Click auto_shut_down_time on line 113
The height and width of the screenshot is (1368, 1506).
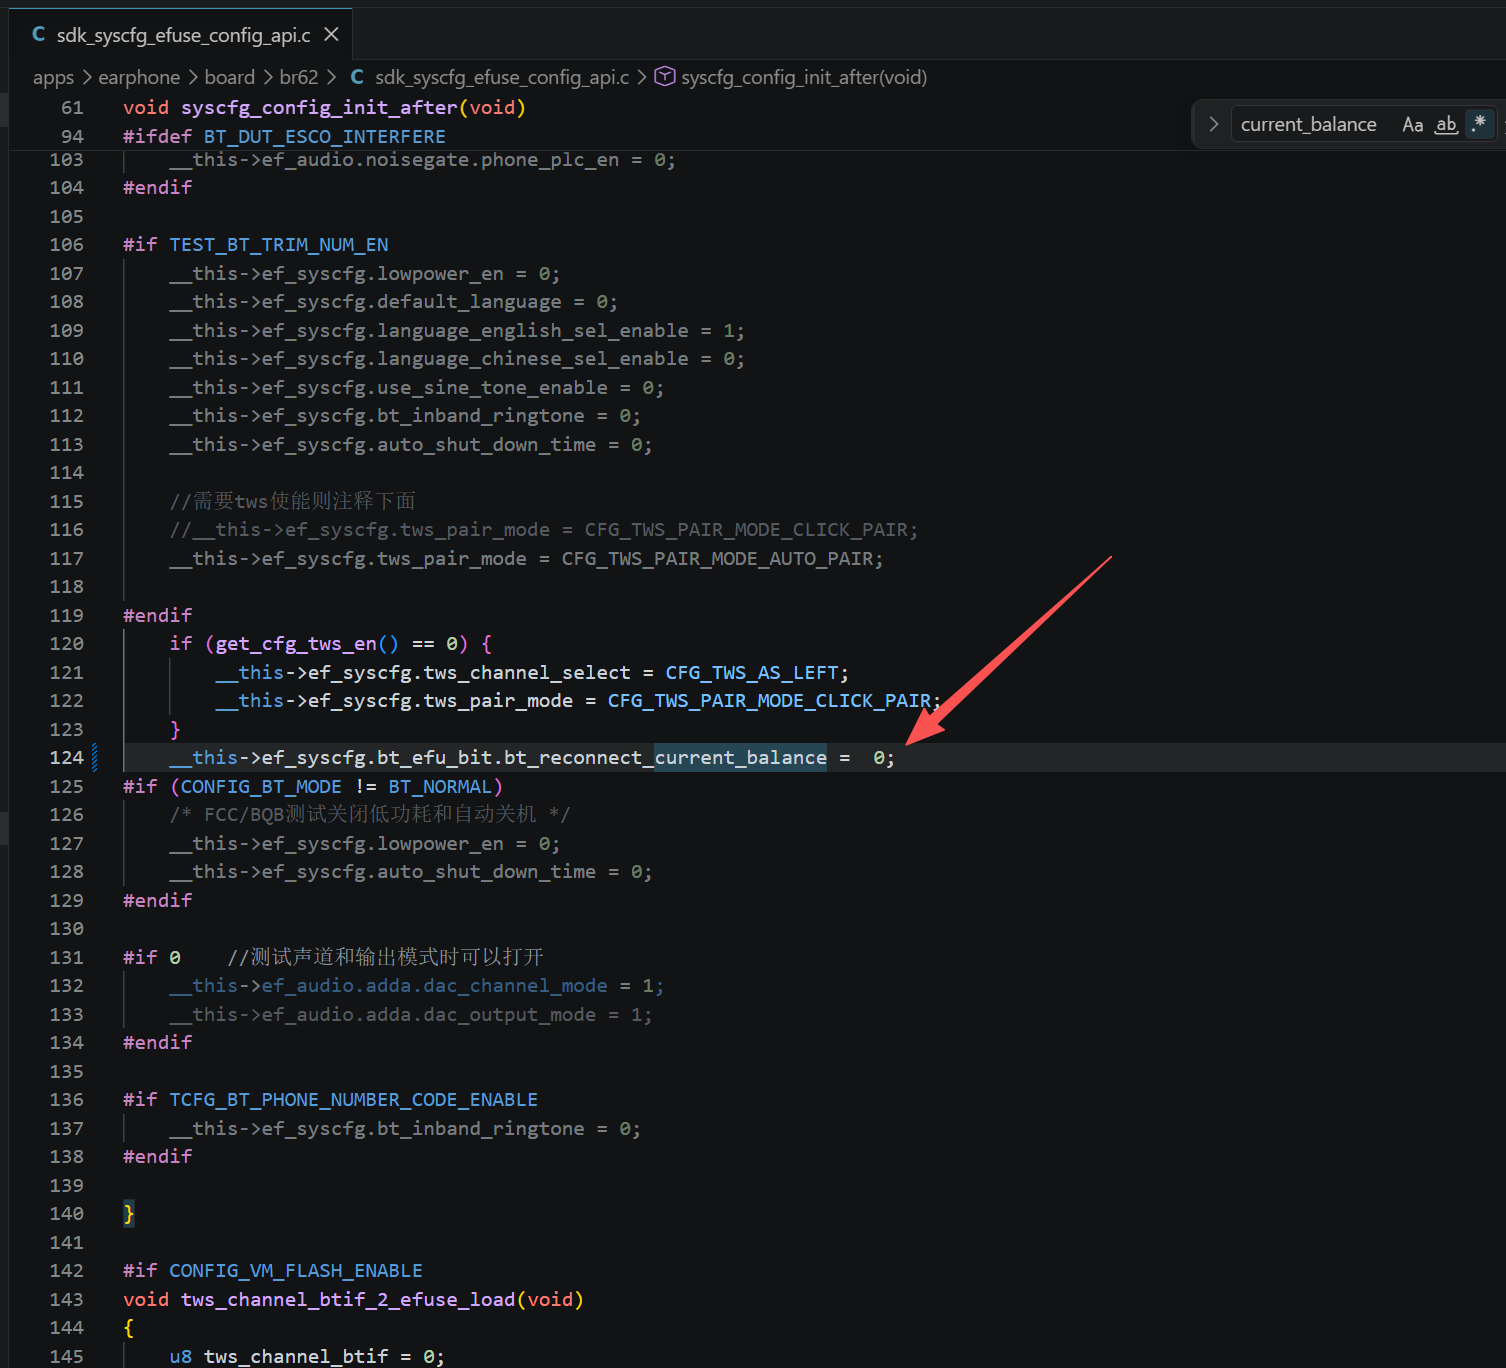click(x=486, y=444)
